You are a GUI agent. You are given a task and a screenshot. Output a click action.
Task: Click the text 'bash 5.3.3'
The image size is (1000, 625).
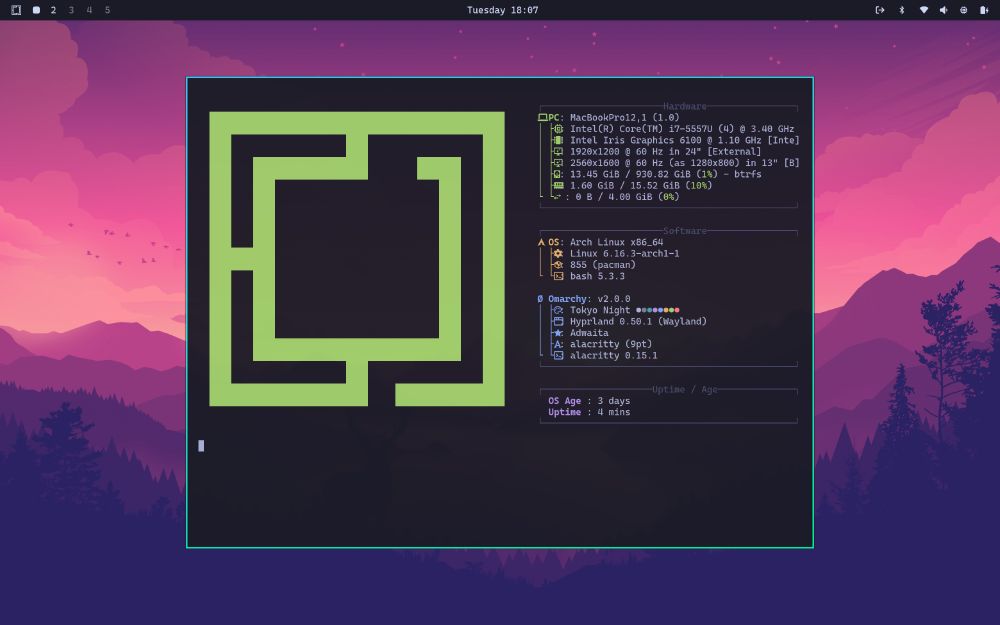tap(598, 276)
